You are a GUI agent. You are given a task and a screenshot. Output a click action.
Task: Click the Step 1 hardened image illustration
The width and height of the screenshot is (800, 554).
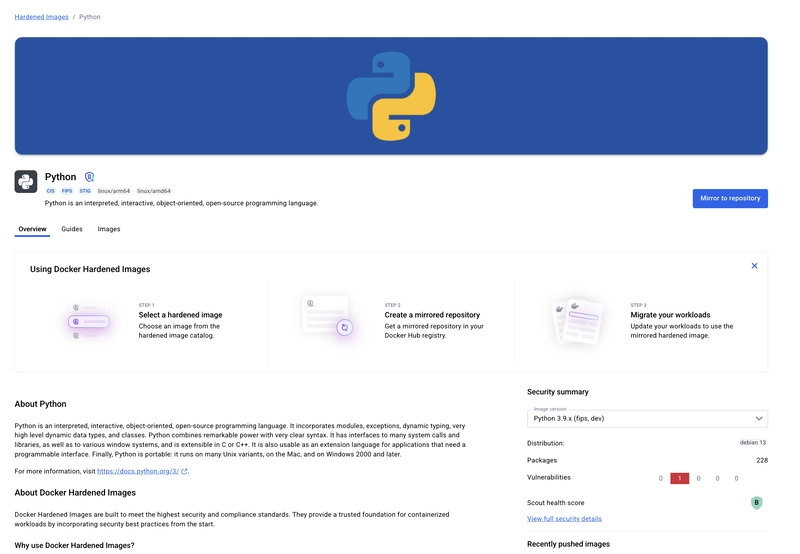click(89, 321)
